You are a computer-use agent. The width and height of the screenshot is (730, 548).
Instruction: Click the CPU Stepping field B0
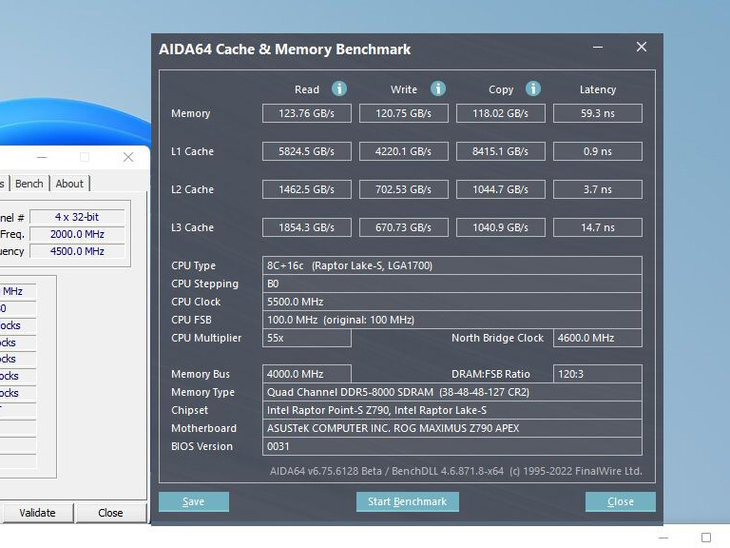pos(452,284)
